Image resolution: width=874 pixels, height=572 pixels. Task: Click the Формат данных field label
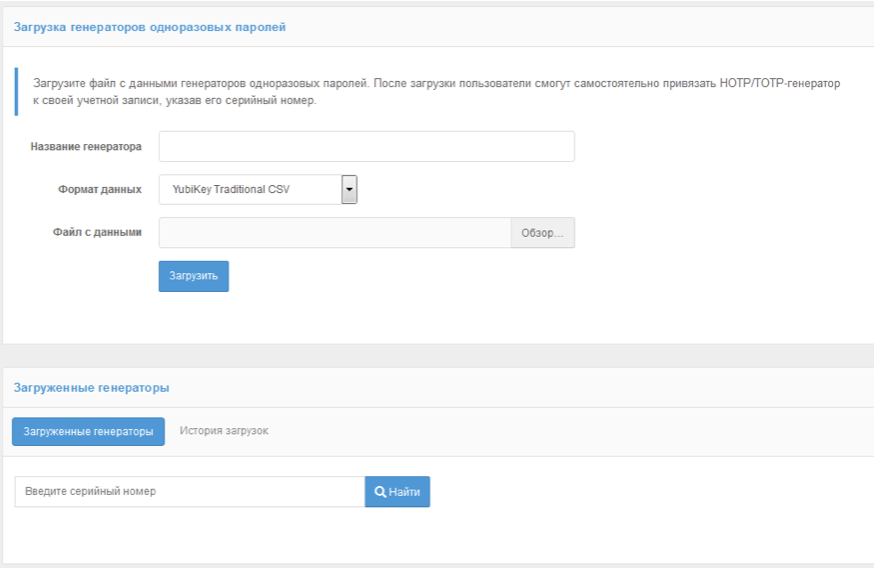pos(99,189)
